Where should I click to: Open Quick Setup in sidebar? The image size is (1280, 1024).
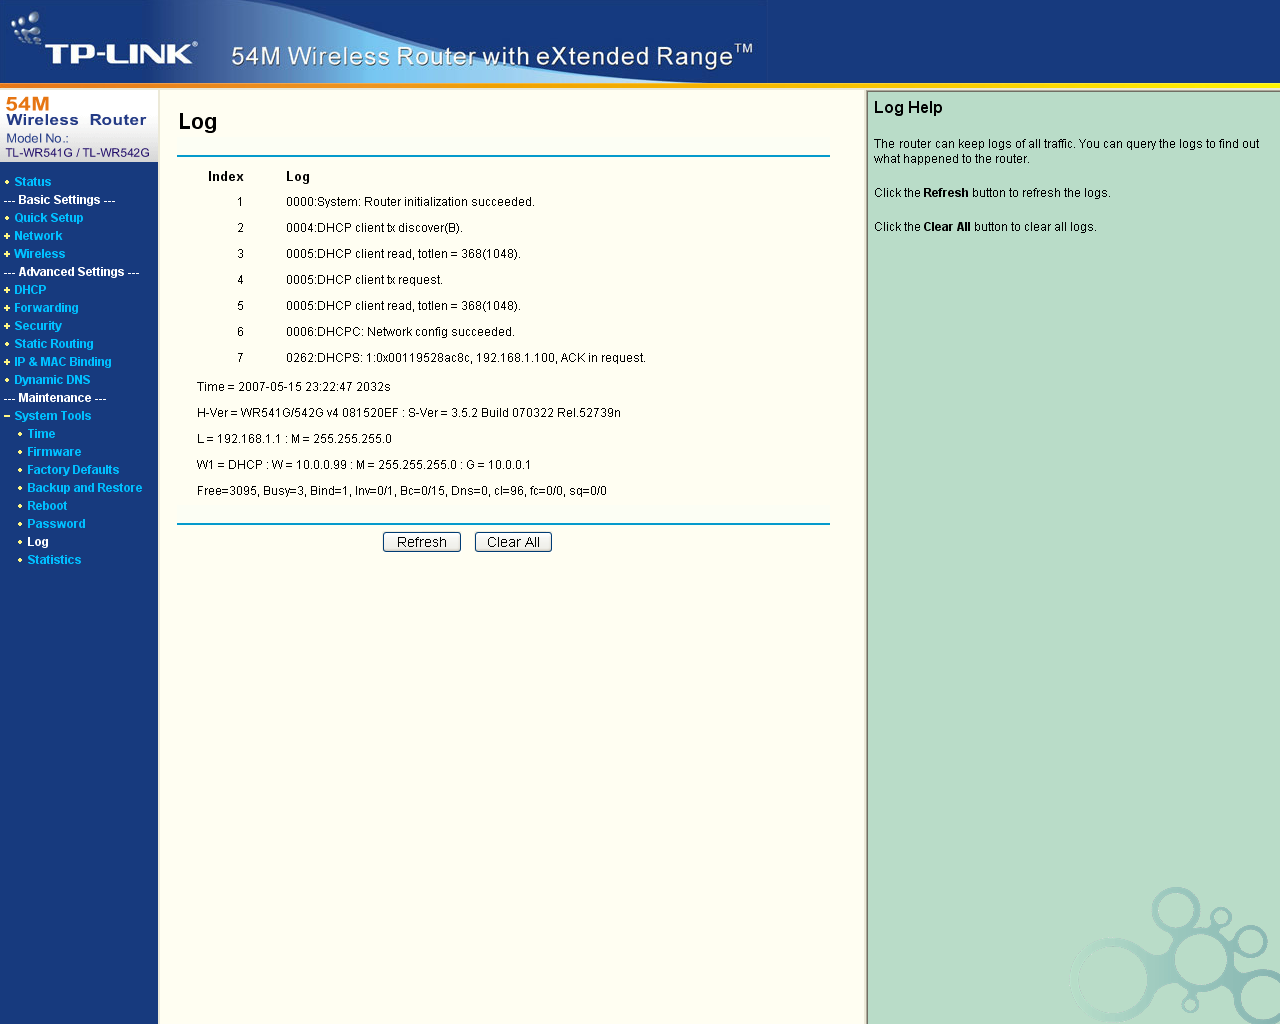click(x=48, y=218)
